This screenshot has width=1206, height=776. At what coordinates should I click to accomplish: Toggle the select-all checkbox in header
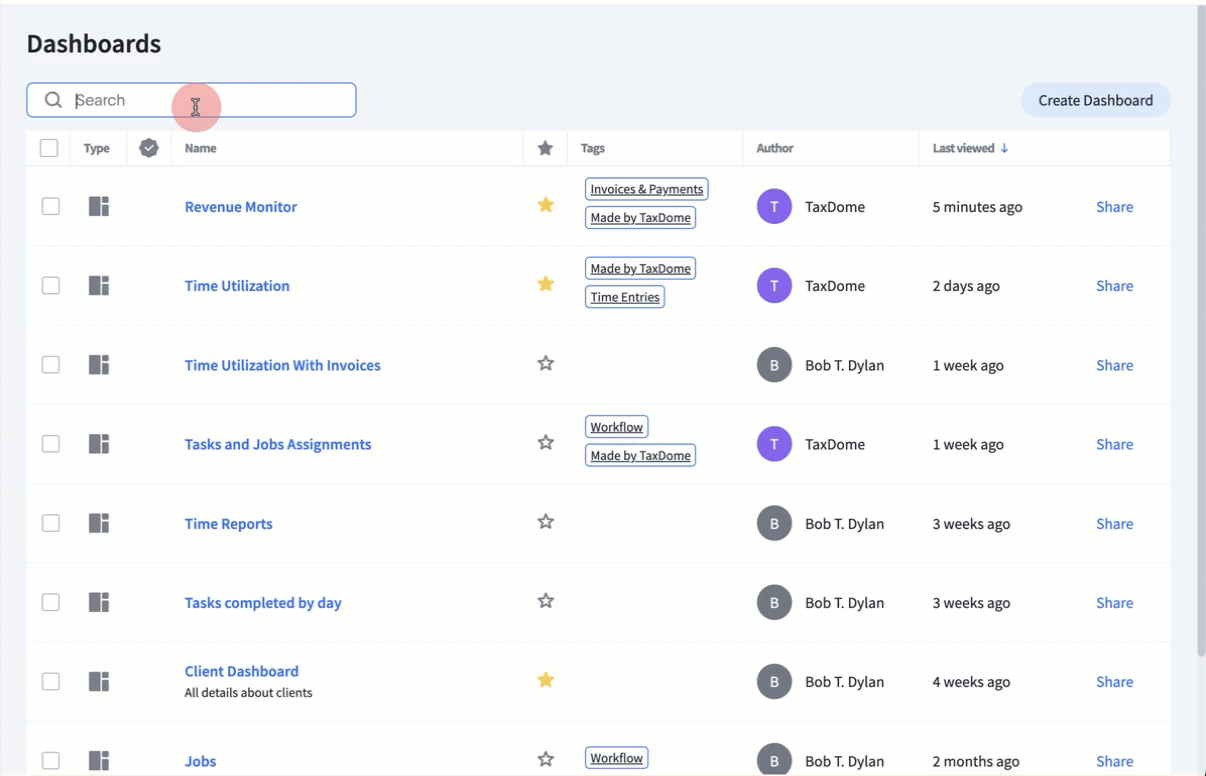49,148
